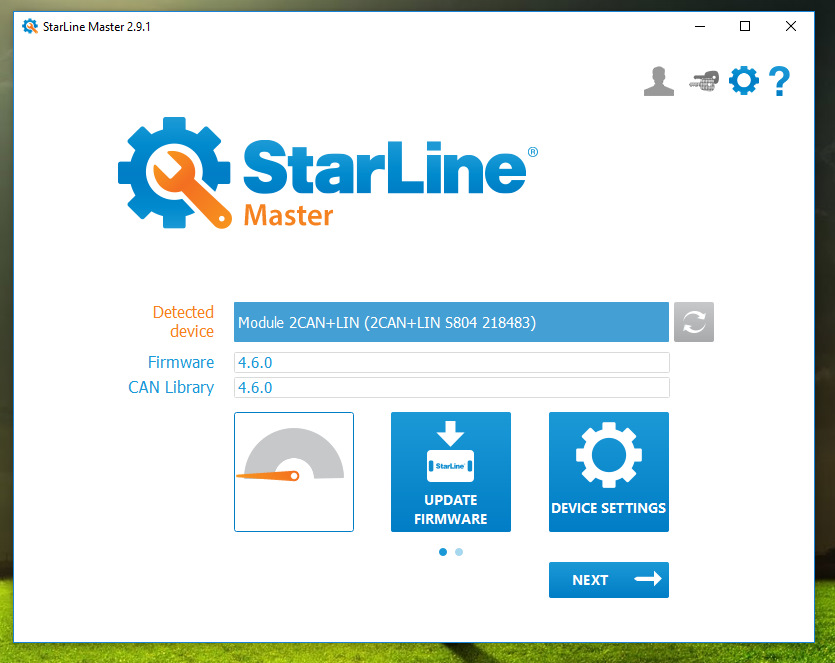Open the user account profile icon
835x663 pixels.
(659, 81)
